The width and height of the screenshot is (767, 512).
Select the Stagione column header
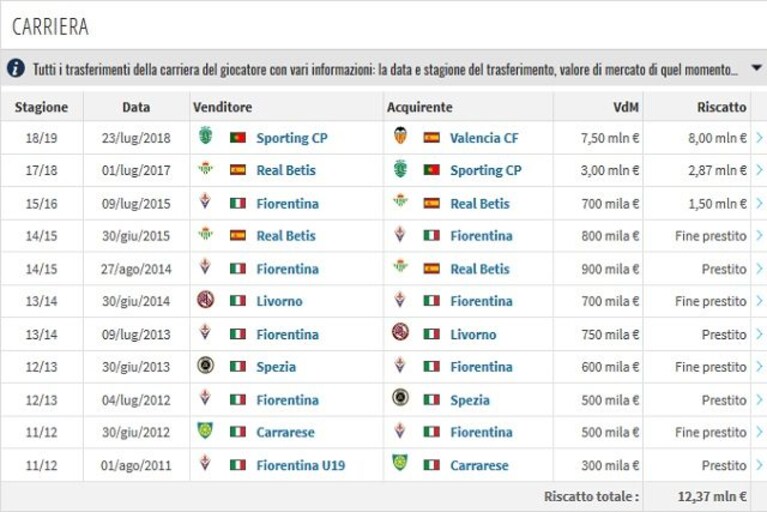(x=42, y=107)
